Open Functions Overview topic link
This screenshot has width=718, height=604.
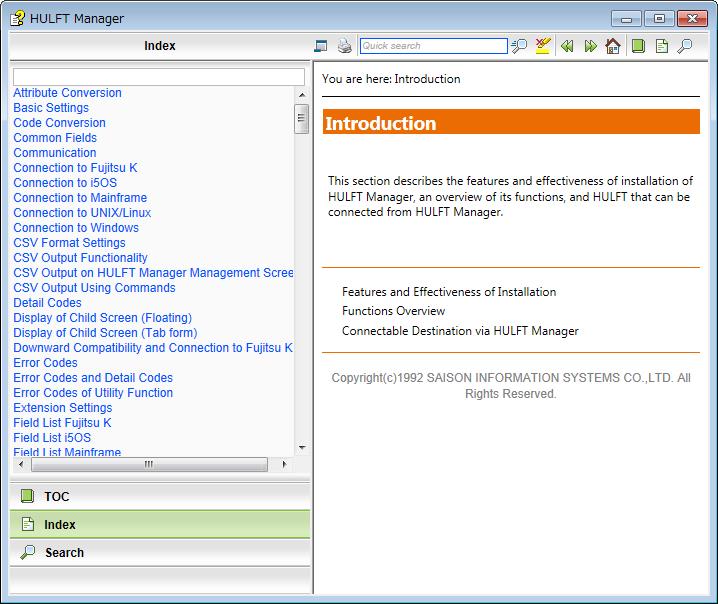tap(393, 311)
